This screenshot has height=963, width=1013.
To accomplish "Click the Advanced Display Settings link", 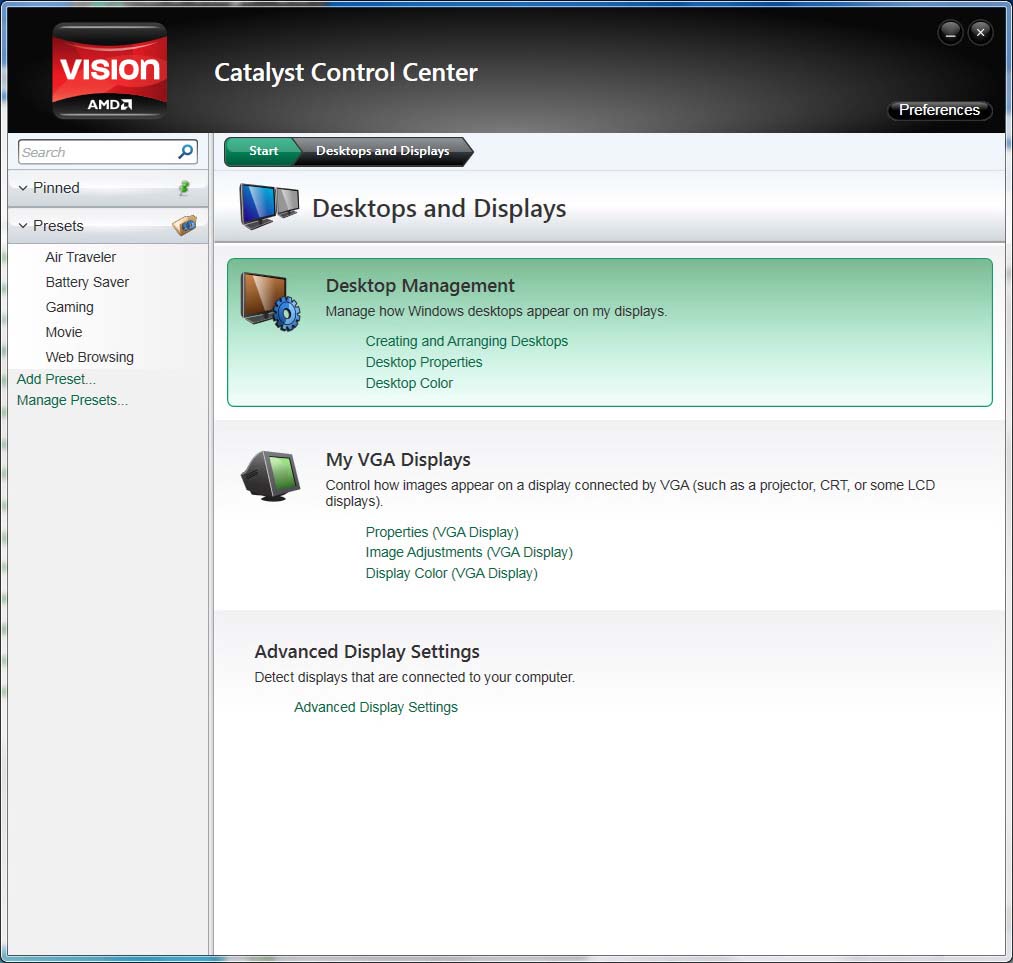I will click(x=376, y=707).
